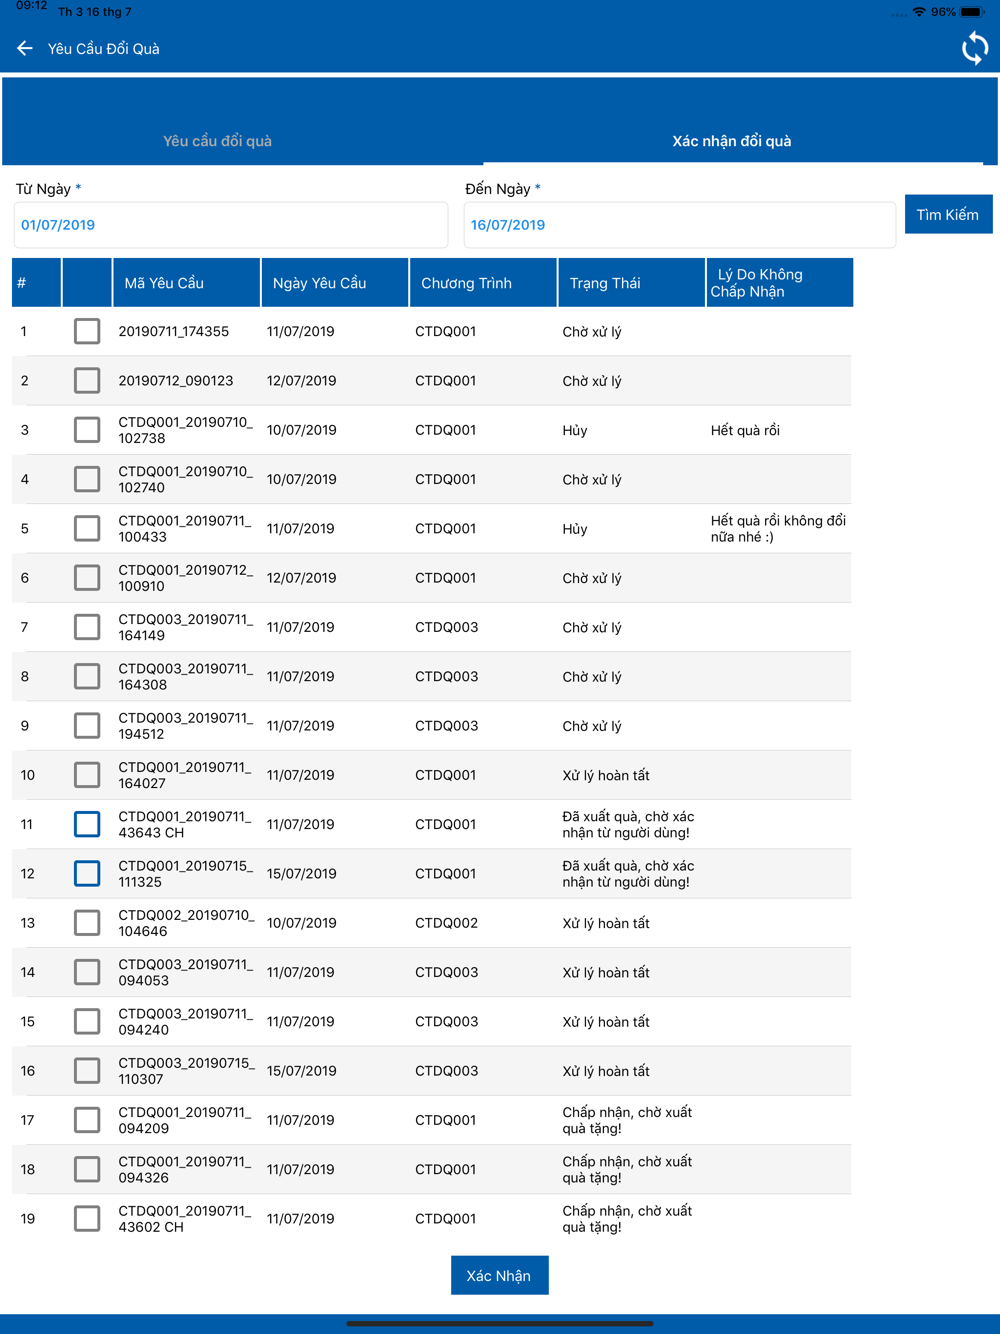This screenshot has width=1000, height=1334.
Task: Toggle checkbox for CTDQ003_20190711_194512
Action: pyautogui.click(x=87, y=725)
